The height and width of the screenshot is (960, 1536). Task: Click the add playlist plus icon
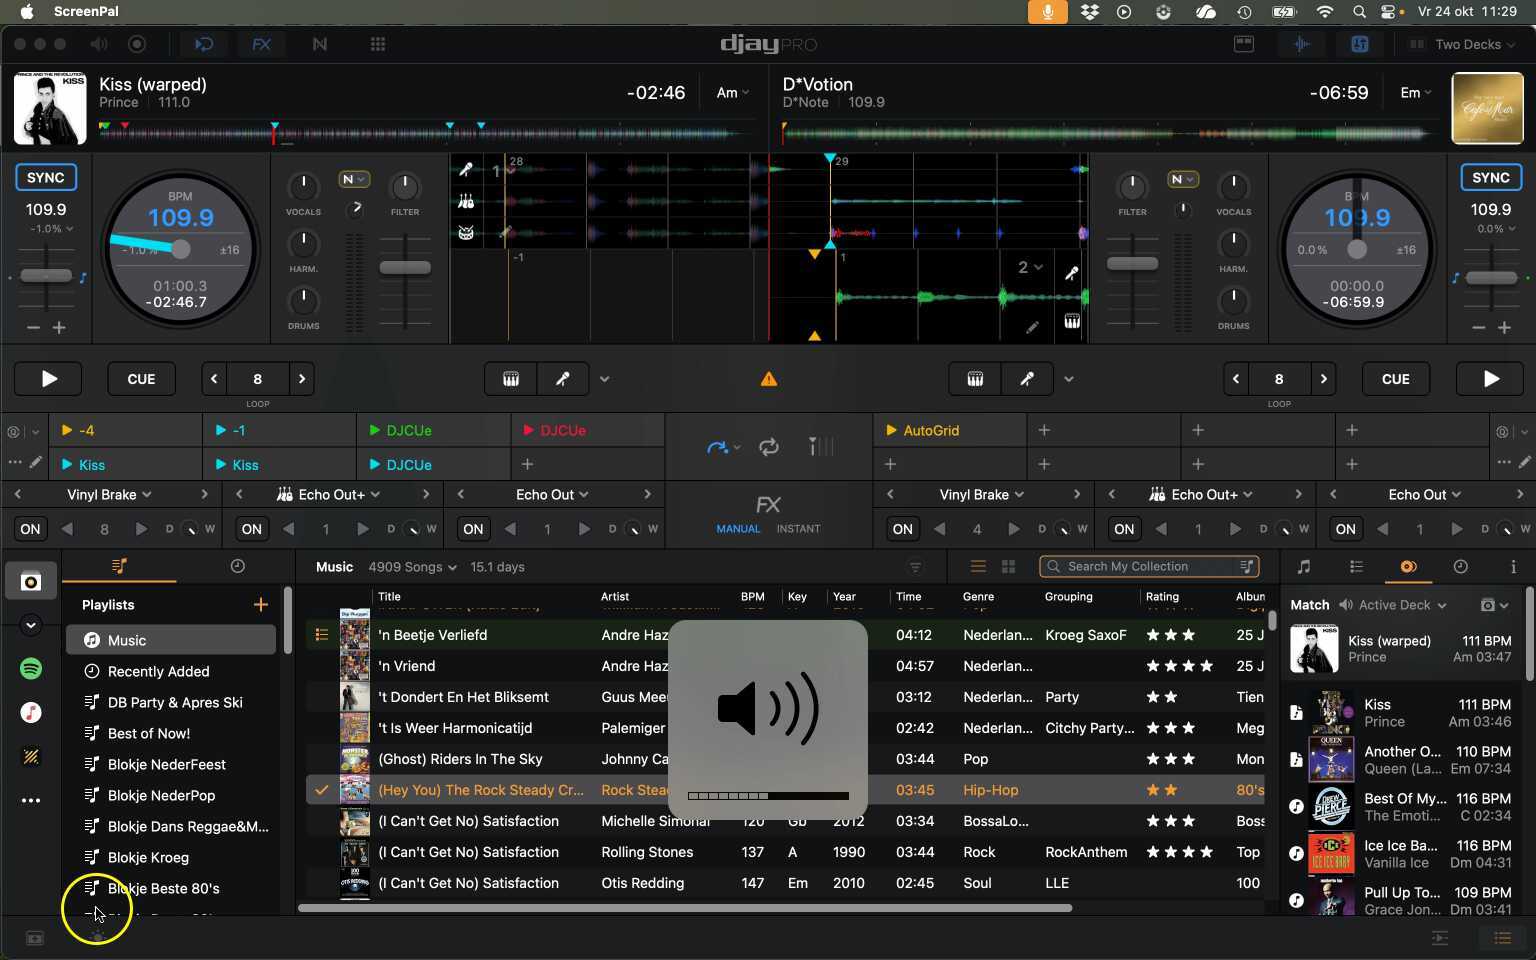pyautogui.click(x=260, y=605)
